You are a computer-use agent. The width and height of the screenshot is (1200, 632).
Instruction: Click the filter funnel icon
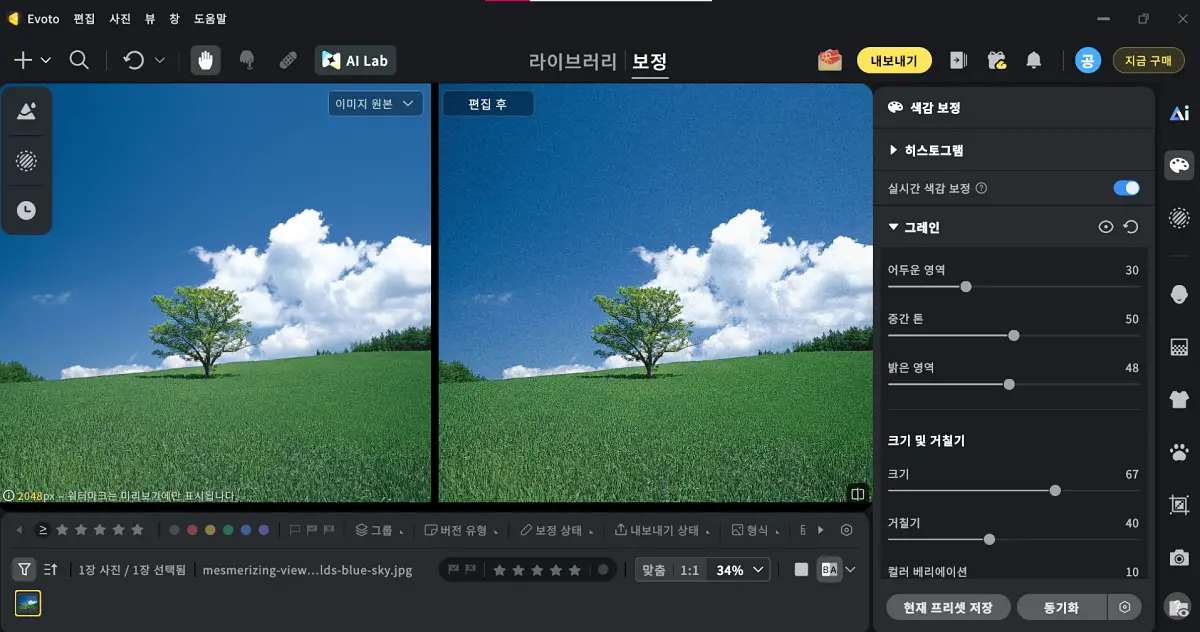(x=24, y=569)
